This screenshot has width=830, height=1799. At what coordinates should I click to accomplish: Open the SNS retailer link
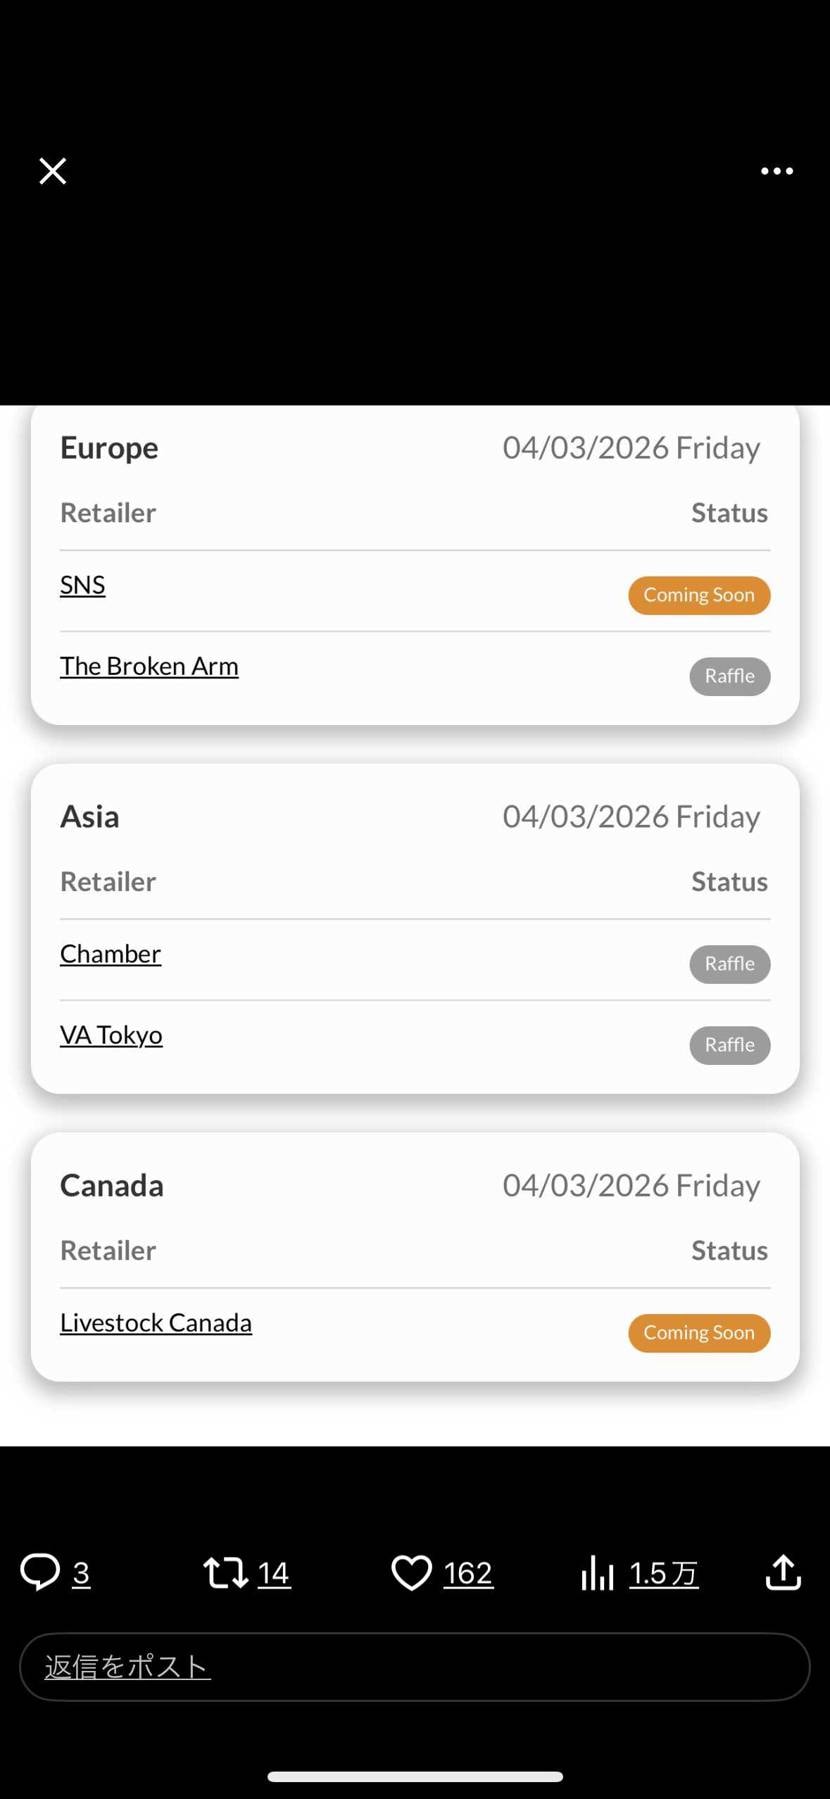click(x=83, y=585)
